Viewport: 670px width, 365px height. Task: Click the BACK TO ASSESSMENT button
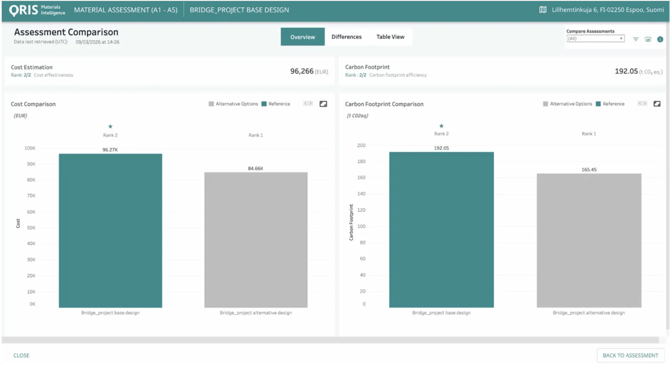[x=630, y=355]
